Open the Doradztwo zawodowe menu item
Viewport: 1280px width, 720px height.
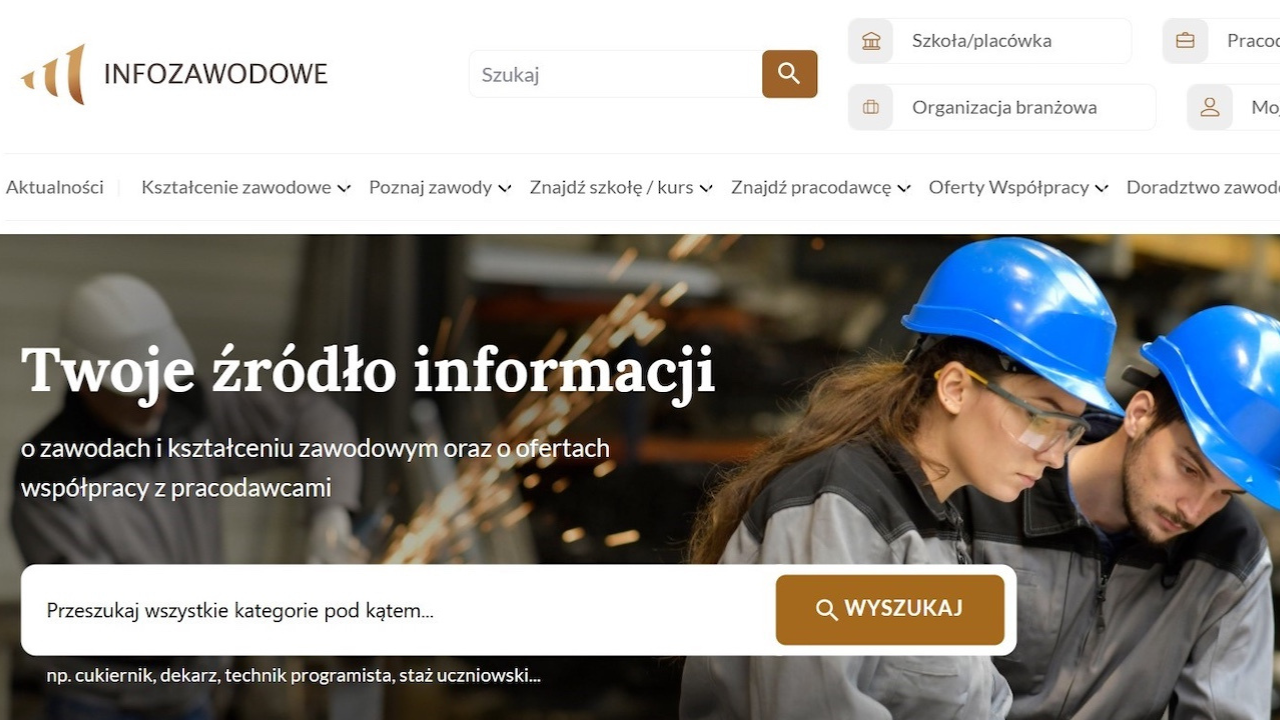point(1203,187)
